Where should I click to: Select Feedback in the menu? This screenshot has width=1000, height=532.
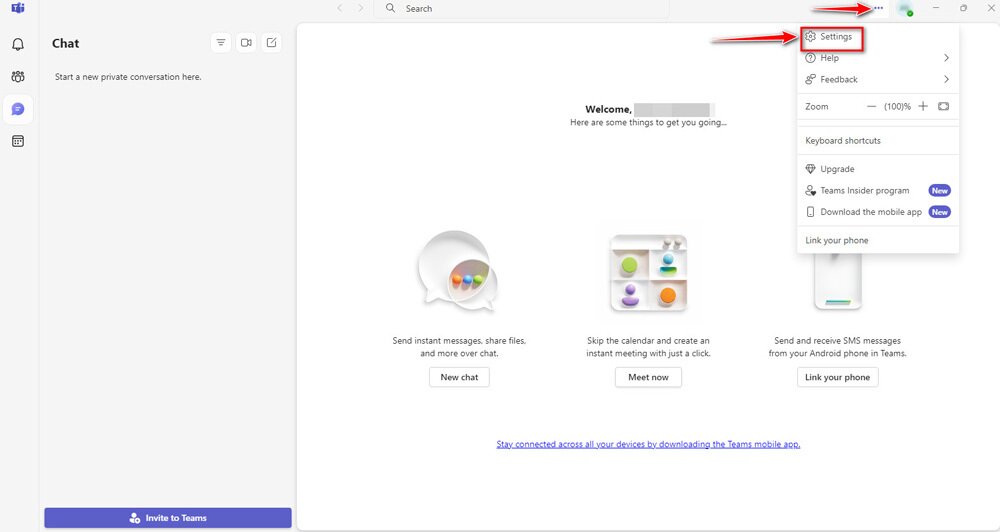[x=878, y=79]
